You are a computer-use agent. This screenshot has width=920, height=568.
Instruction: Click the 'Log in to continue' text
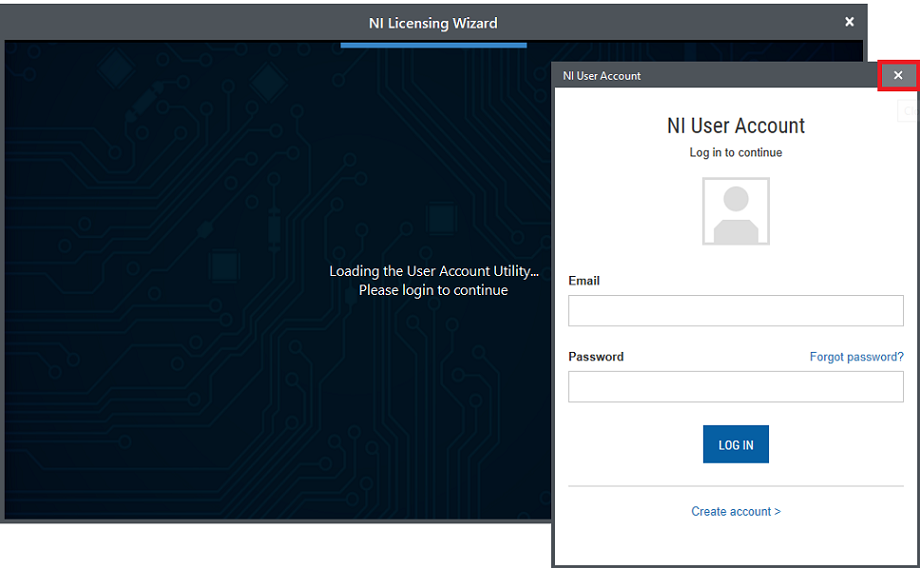pyautogui.click(x=736, y=153)
